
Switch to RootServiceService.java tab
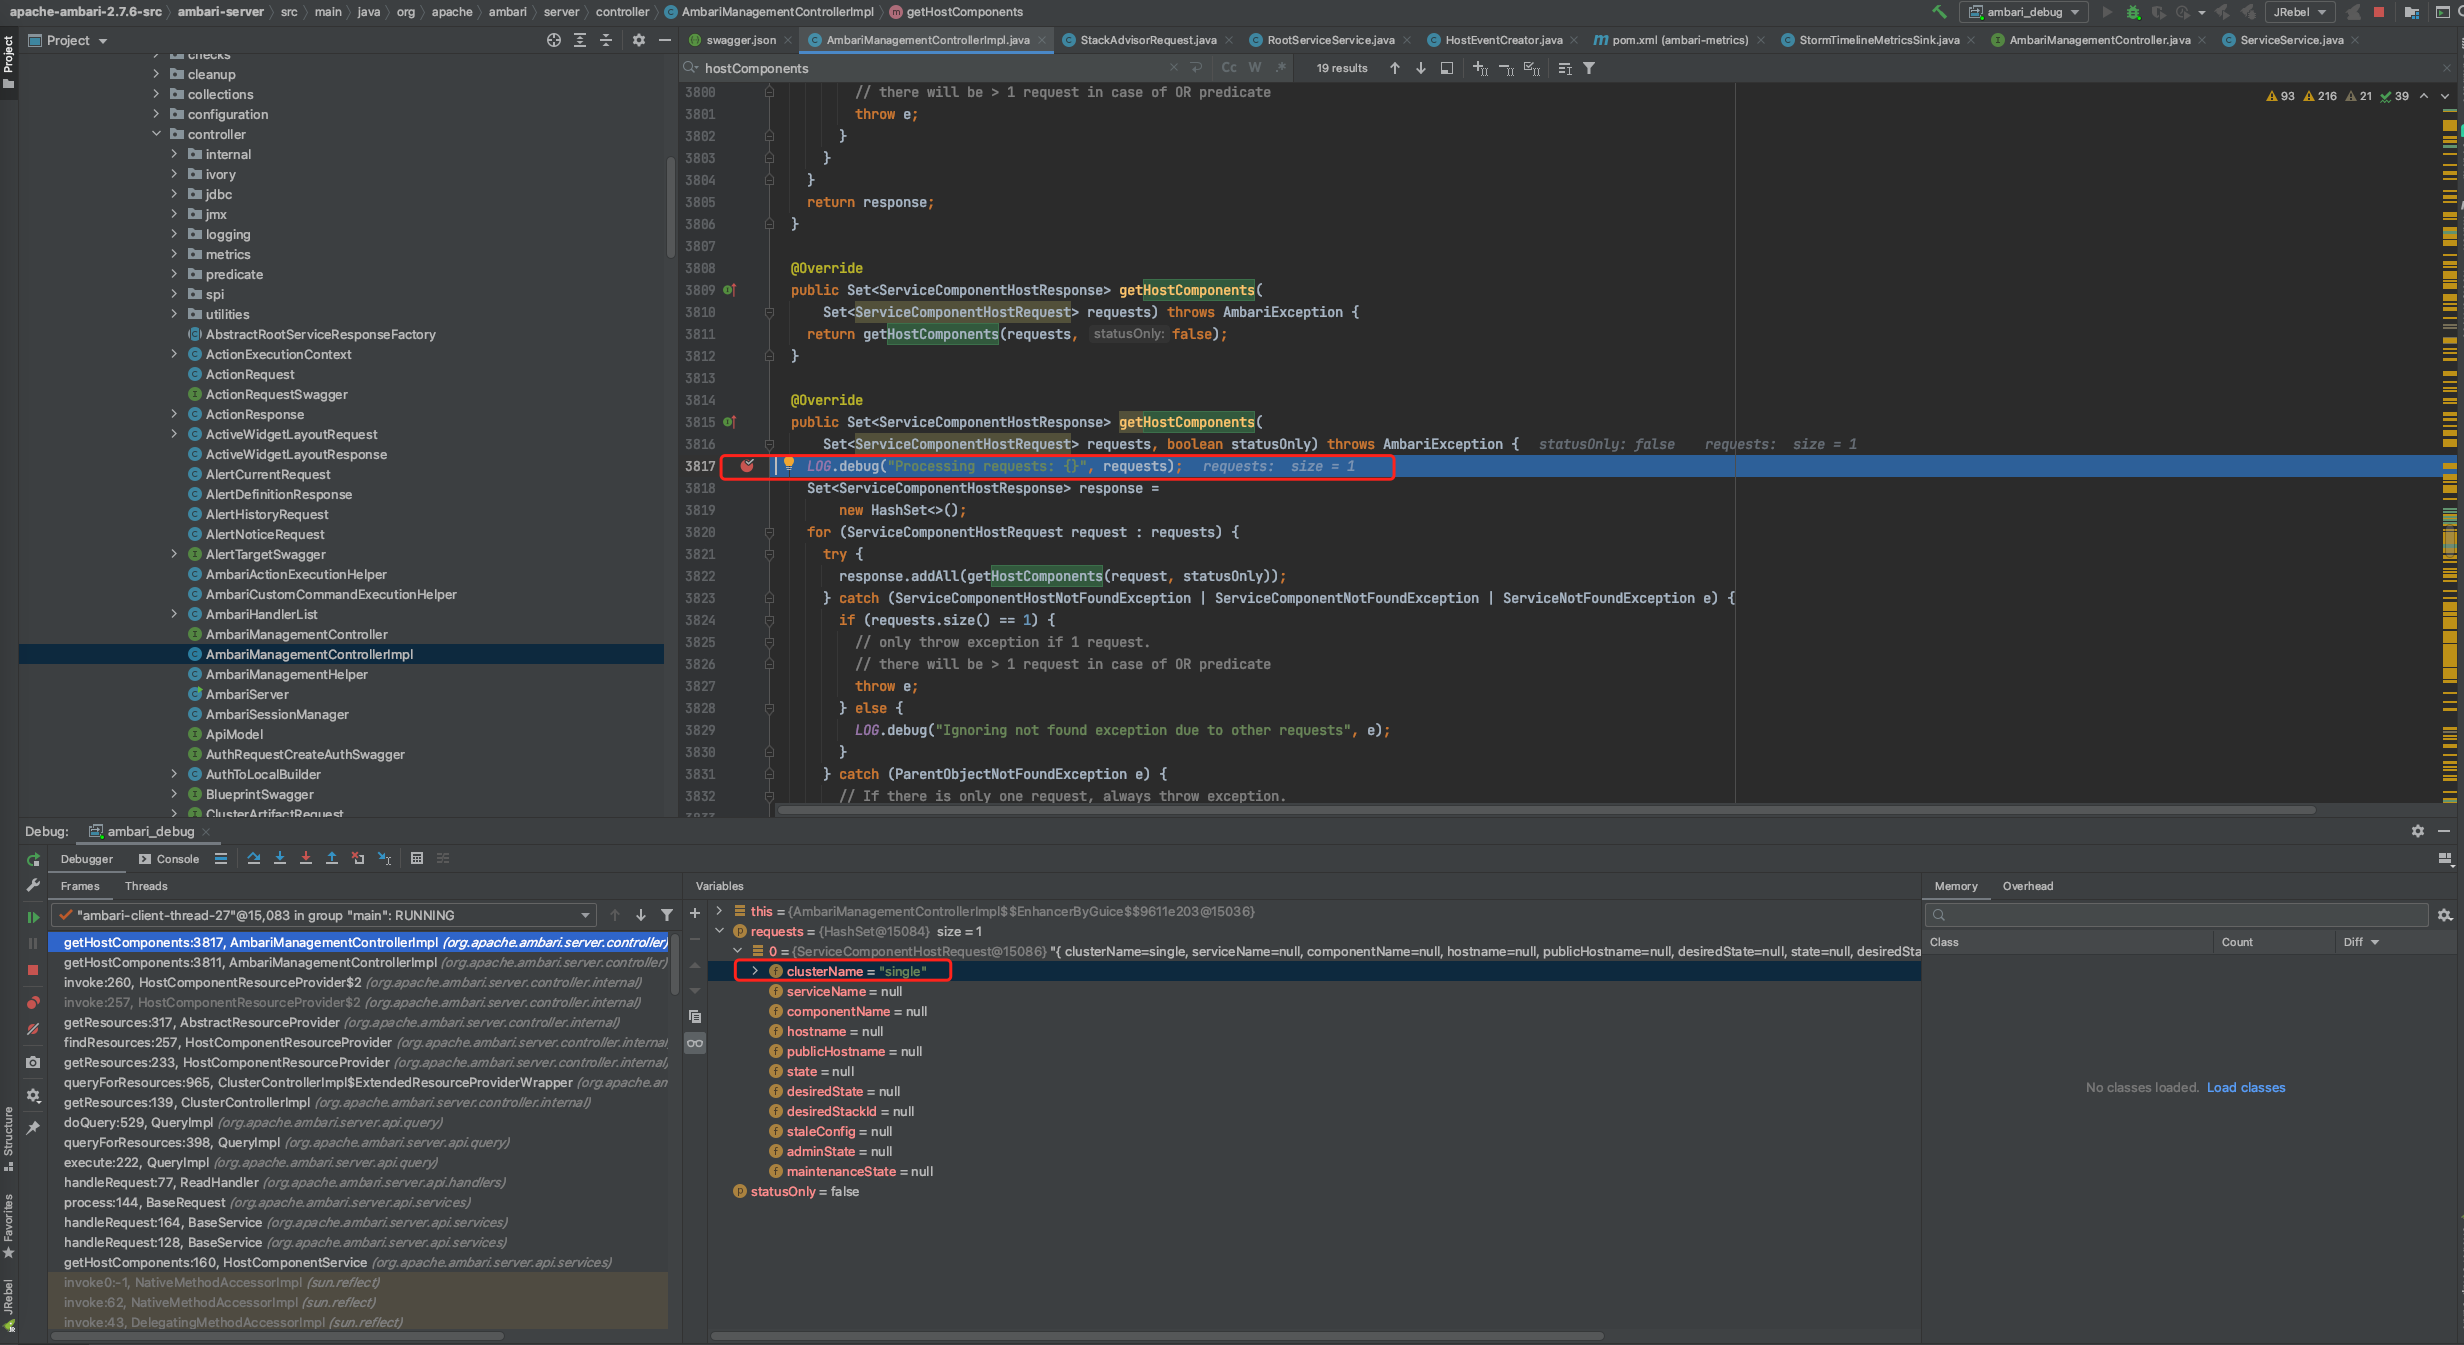pos(1330,40)
